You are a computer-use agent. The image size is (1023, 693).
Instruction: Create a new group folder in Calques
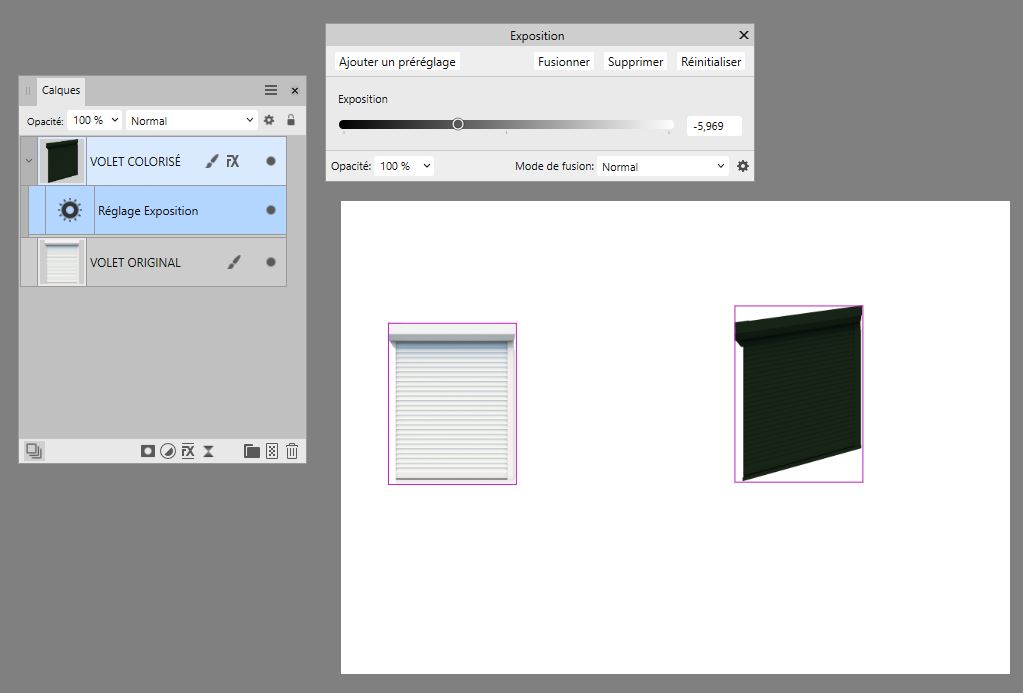(252, 451)
